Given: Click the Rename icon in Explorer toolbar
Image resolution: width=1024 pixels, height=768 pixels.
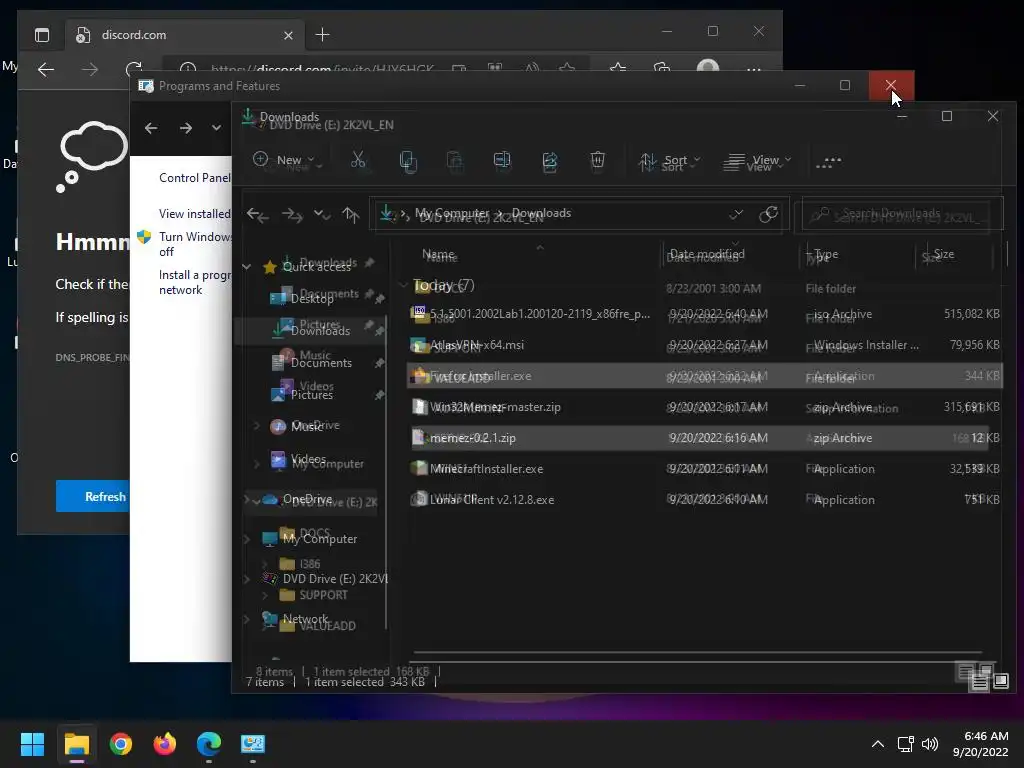Looking at the screenshot, I should (502, 160).
